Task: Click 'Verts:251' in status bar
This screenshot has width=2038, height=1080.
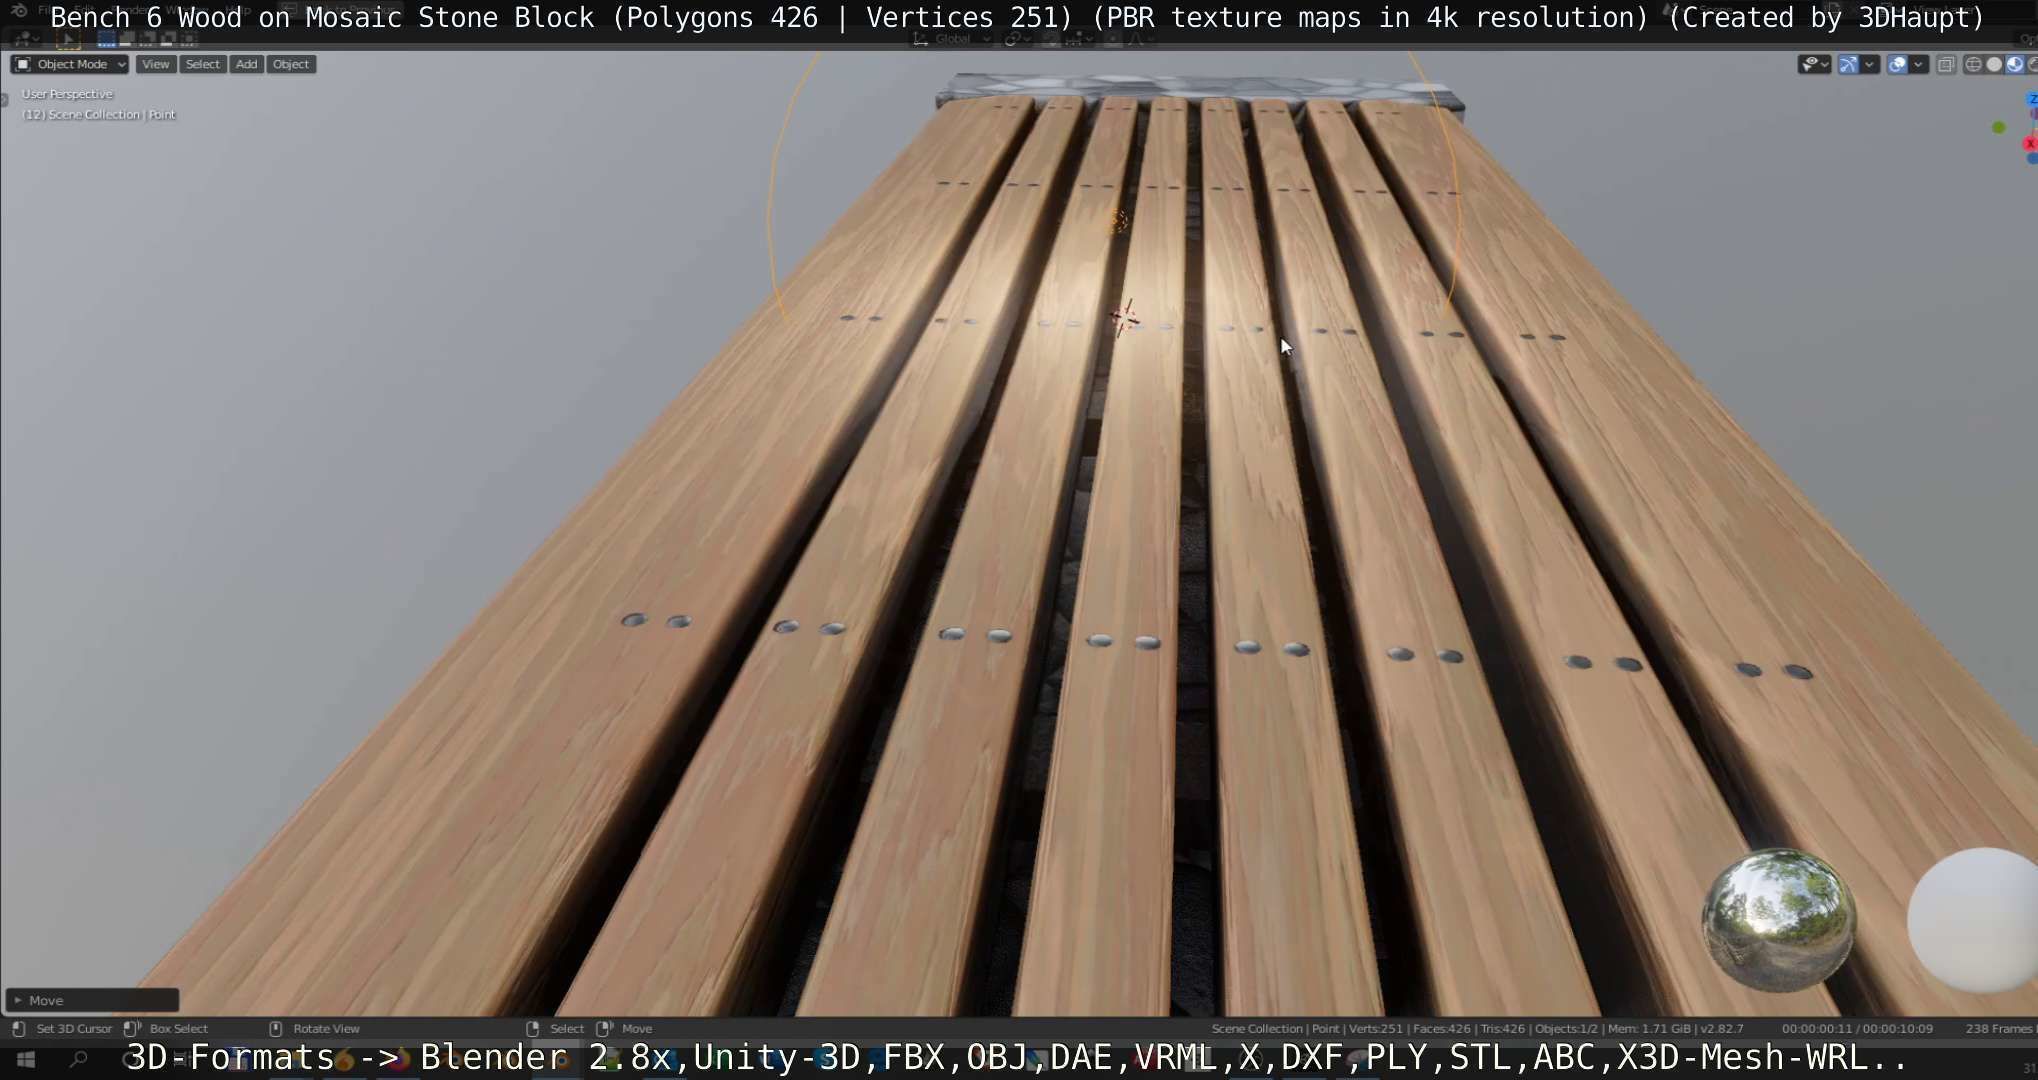Action: (1375, 1028)
